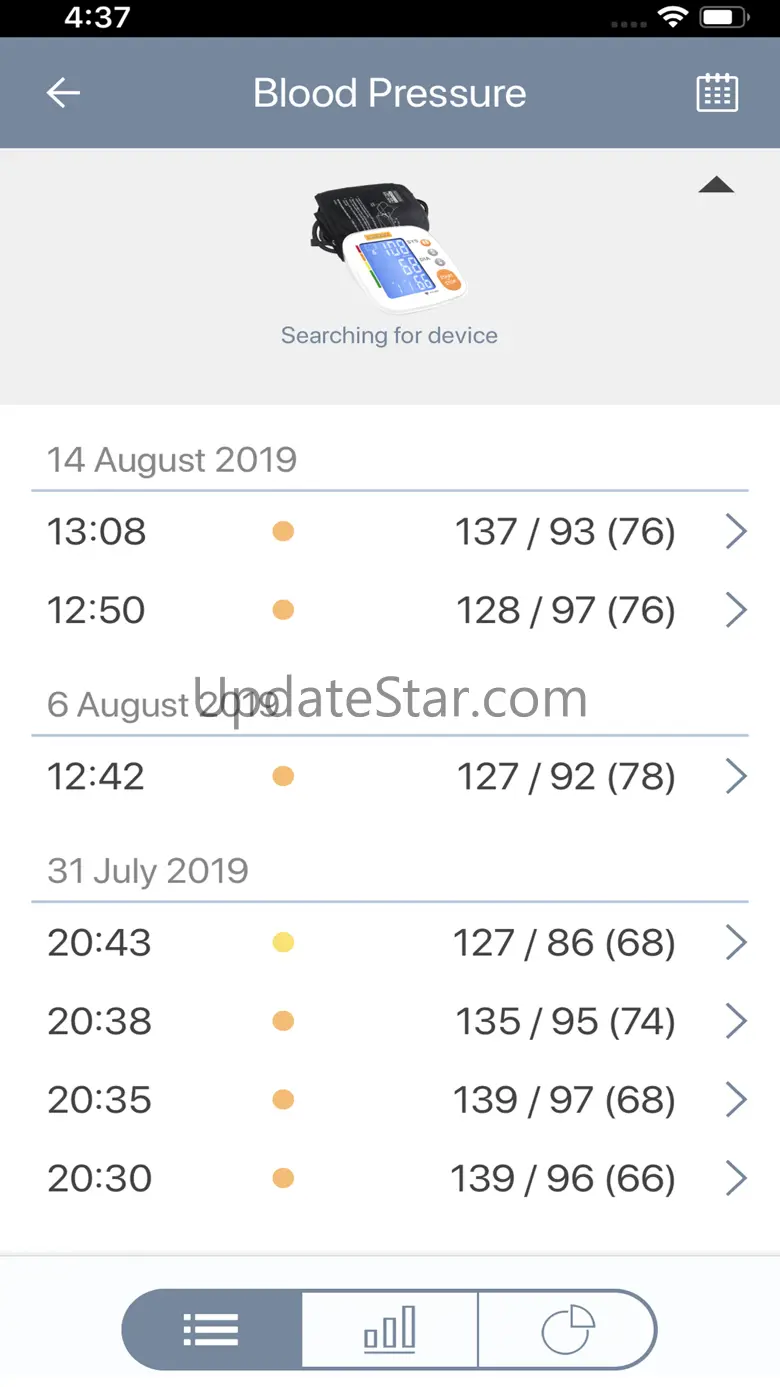This screenshot has width=780, height=1387.
Task: Open details chevron for 20:38 reading
Action: pyautogui.click(x=736, y=1021)
